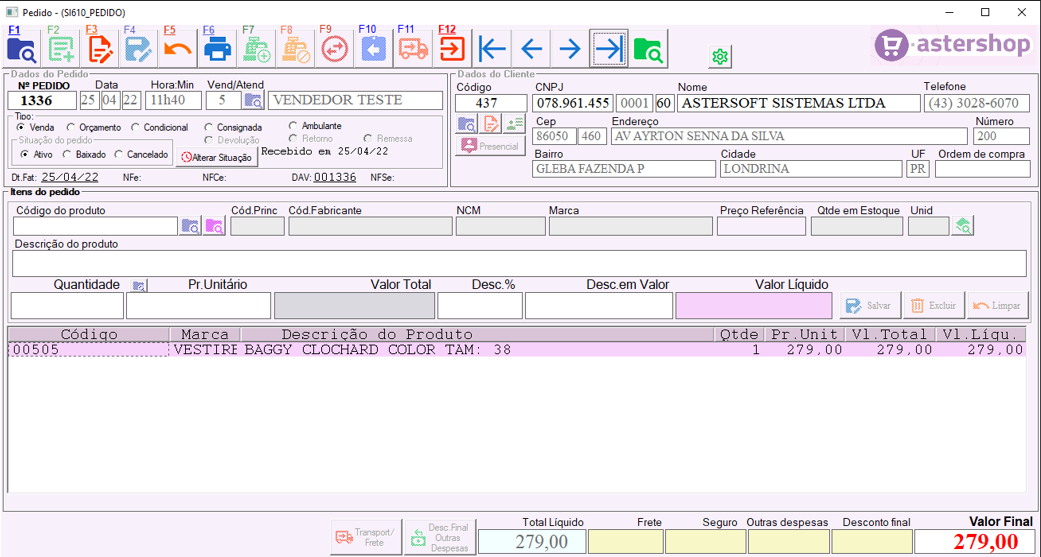This screenshot has height=557, width=1041.
Task: Click Desc.Final Outras Despesas button
Action: 440,537
